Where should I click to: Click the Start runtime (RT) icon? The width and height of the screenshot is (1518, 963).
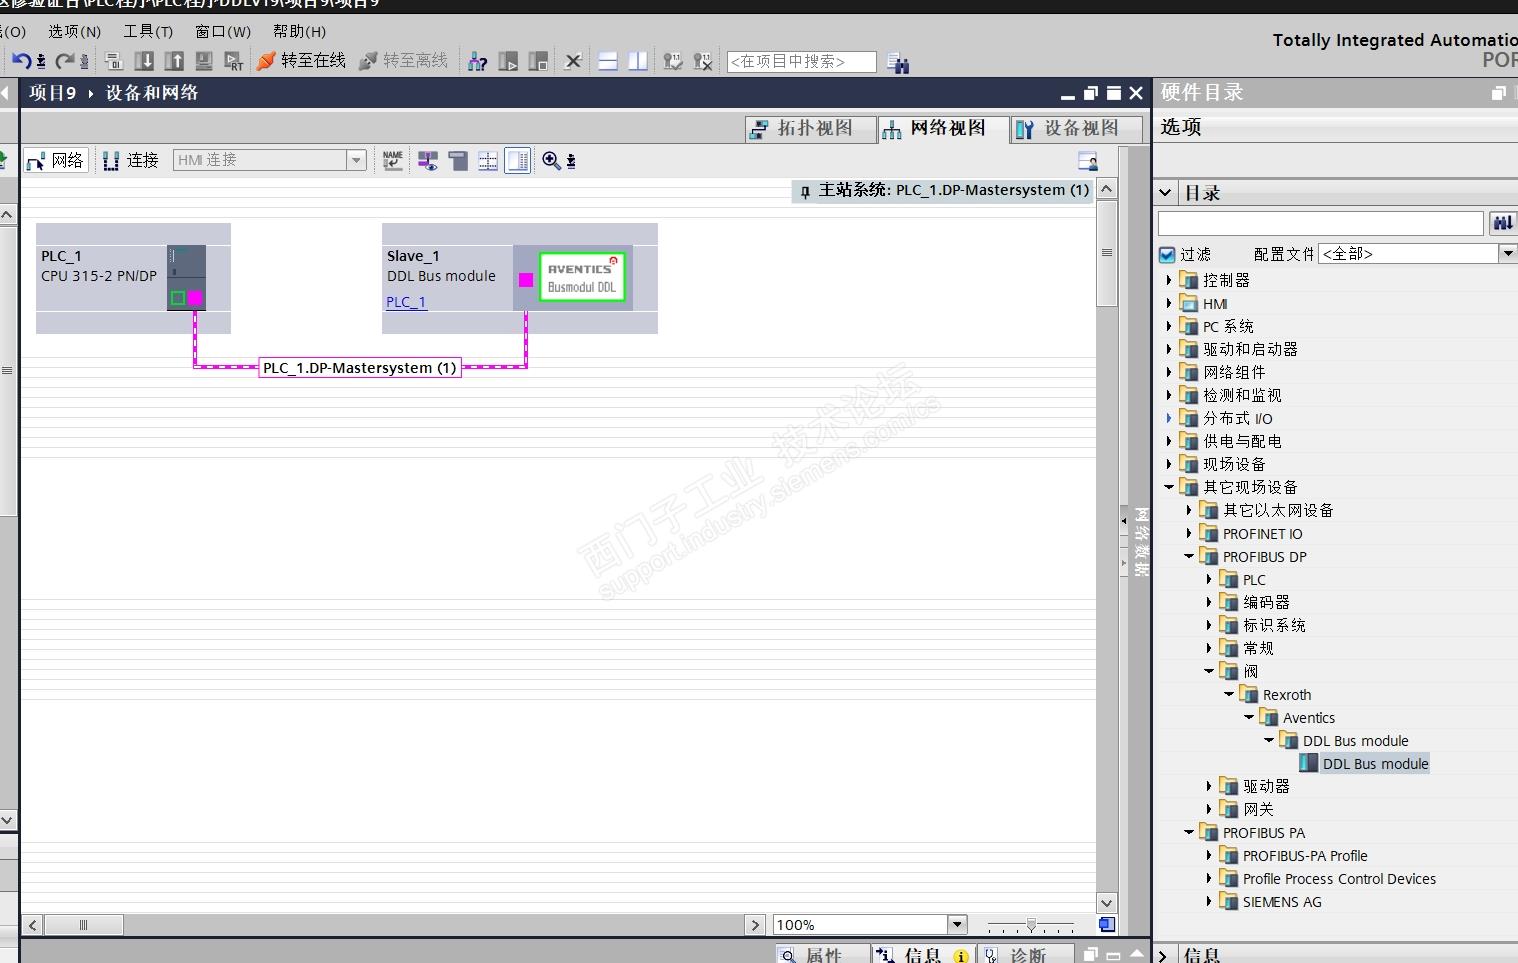pyautogui.click(x=234, y=61)
